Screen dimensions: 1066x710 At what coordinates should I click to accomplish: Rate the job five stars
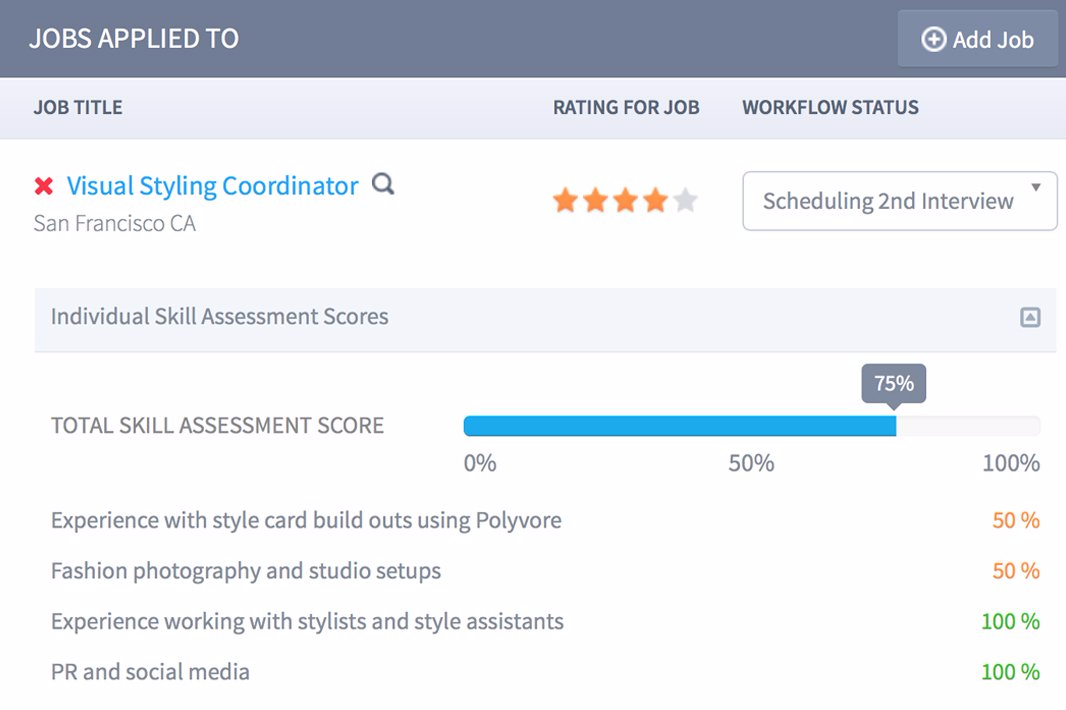(685, 200)
